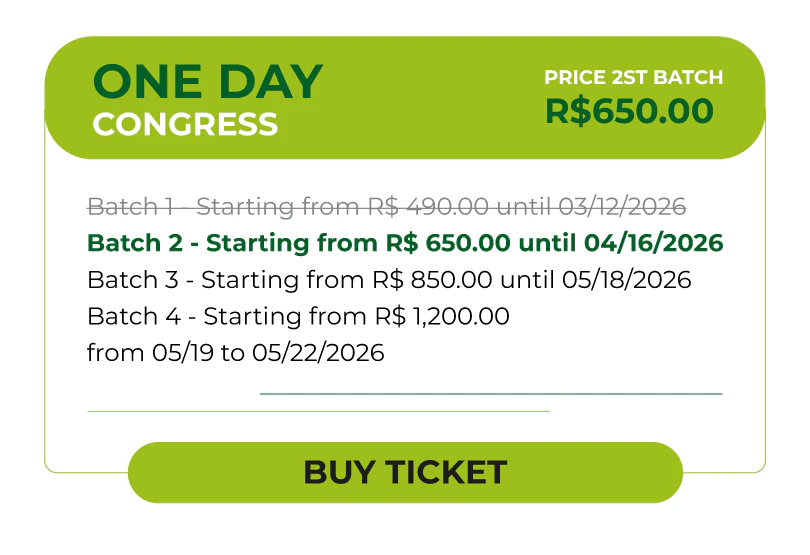Select the crossed-out Batch 1 line

(386, 207)
